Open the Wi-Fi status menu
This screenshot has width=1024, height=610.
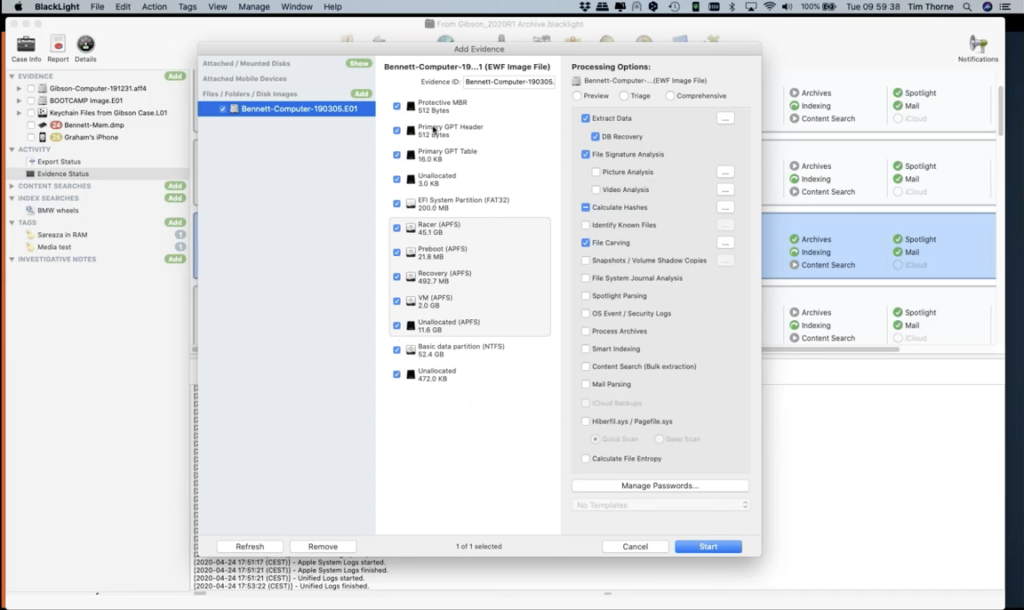[x=769, y=7]
